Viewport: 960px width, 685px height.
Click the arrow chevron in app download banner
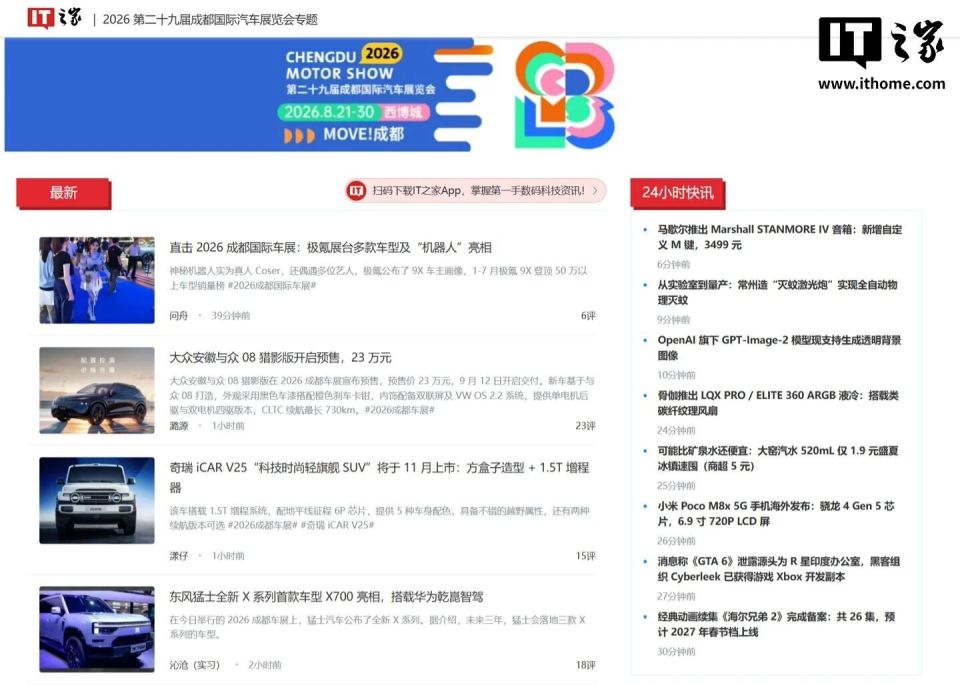click(x=595, y=191)
